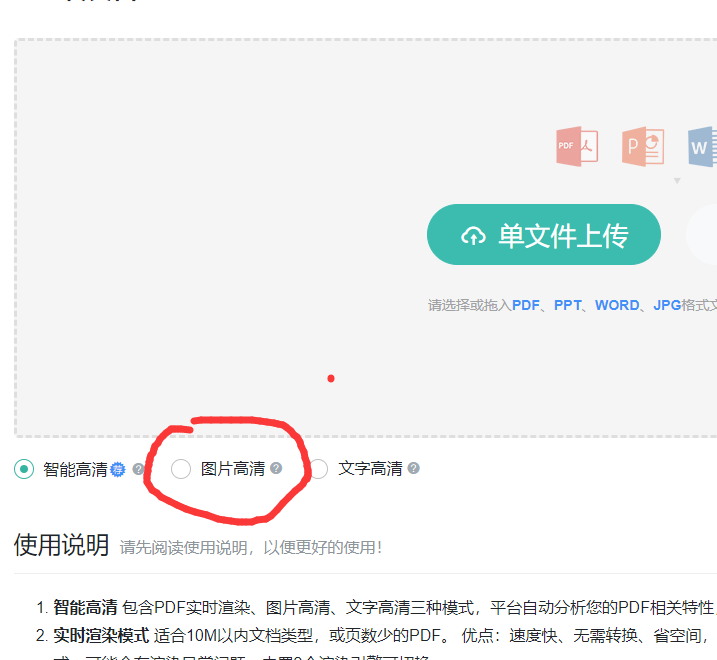The width and height of the screenshot is (717, 660).
Task: Click the 使用说明 heading
Action: click(61, 545)
